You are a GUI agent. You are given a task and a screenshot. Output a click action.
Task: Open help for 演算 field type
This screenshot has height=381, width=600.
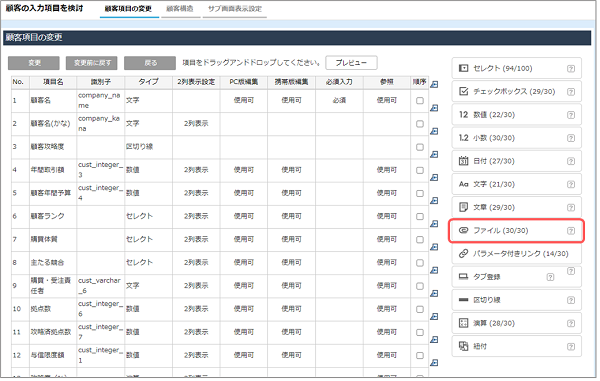pos(571,324)
